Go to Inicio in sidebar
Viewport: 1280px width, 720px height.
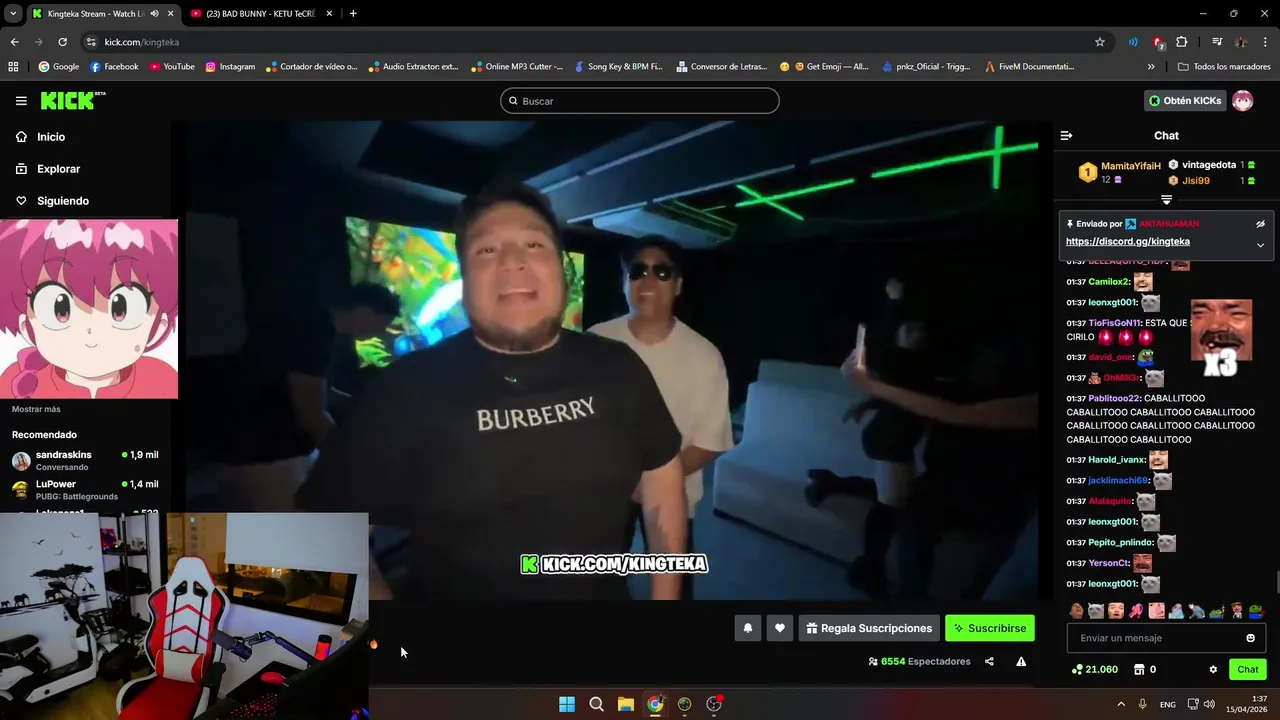click(51, 137)
